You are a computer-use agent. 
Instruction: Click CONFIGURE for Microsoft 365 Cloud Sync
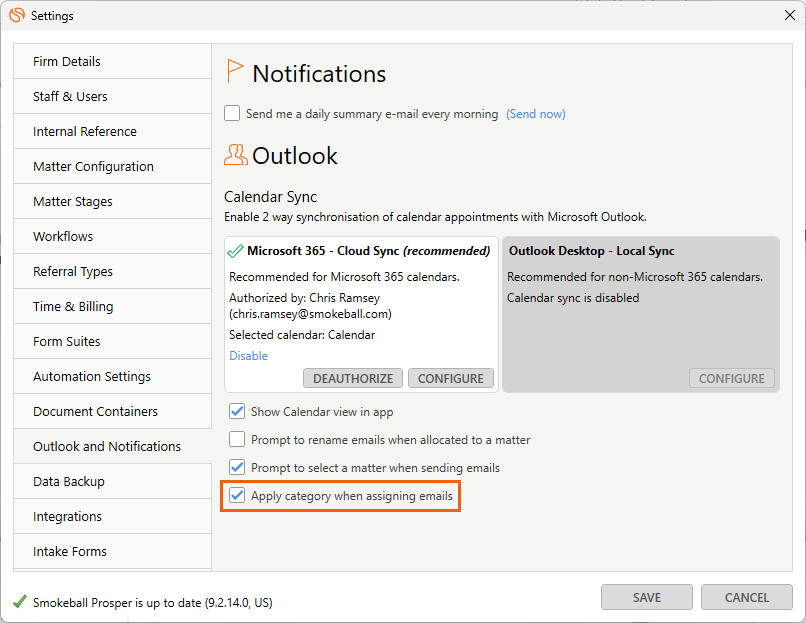tap(451, 378)
